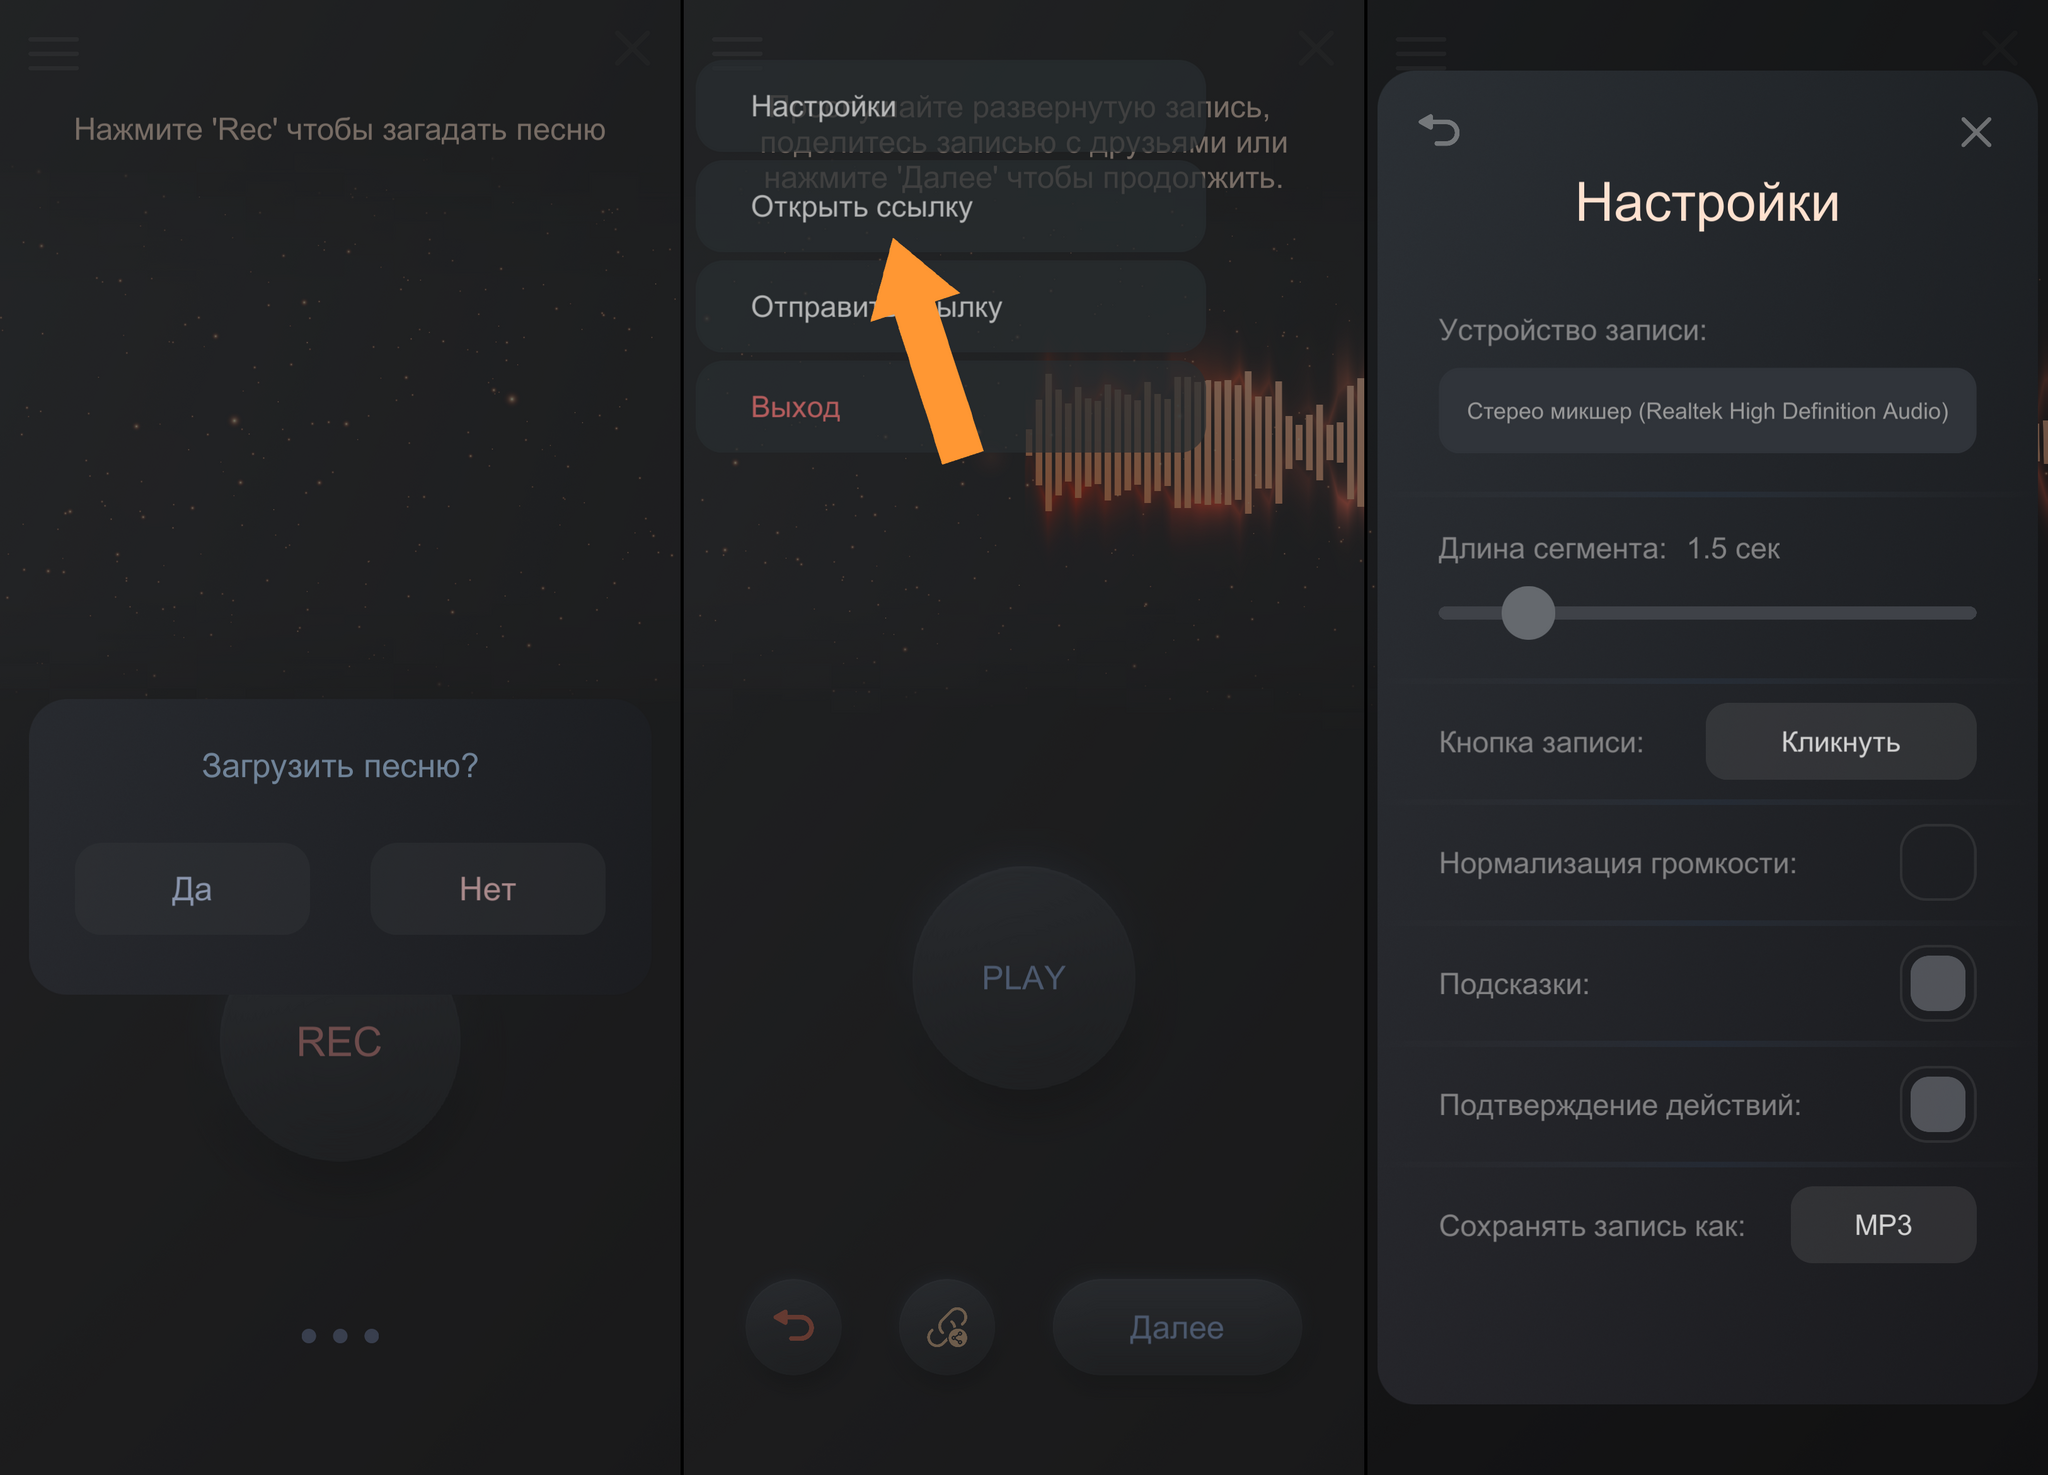2048x1475 pixels.
Task: Select Стерео микшер recording device
Action: [1709, 412]
